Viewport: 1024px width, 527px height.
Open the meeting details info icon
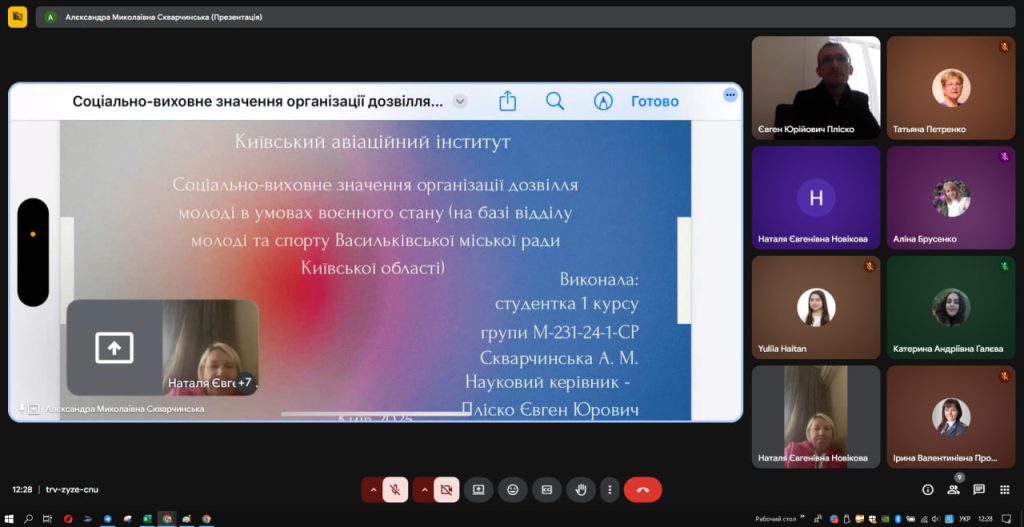coord(927,490)
